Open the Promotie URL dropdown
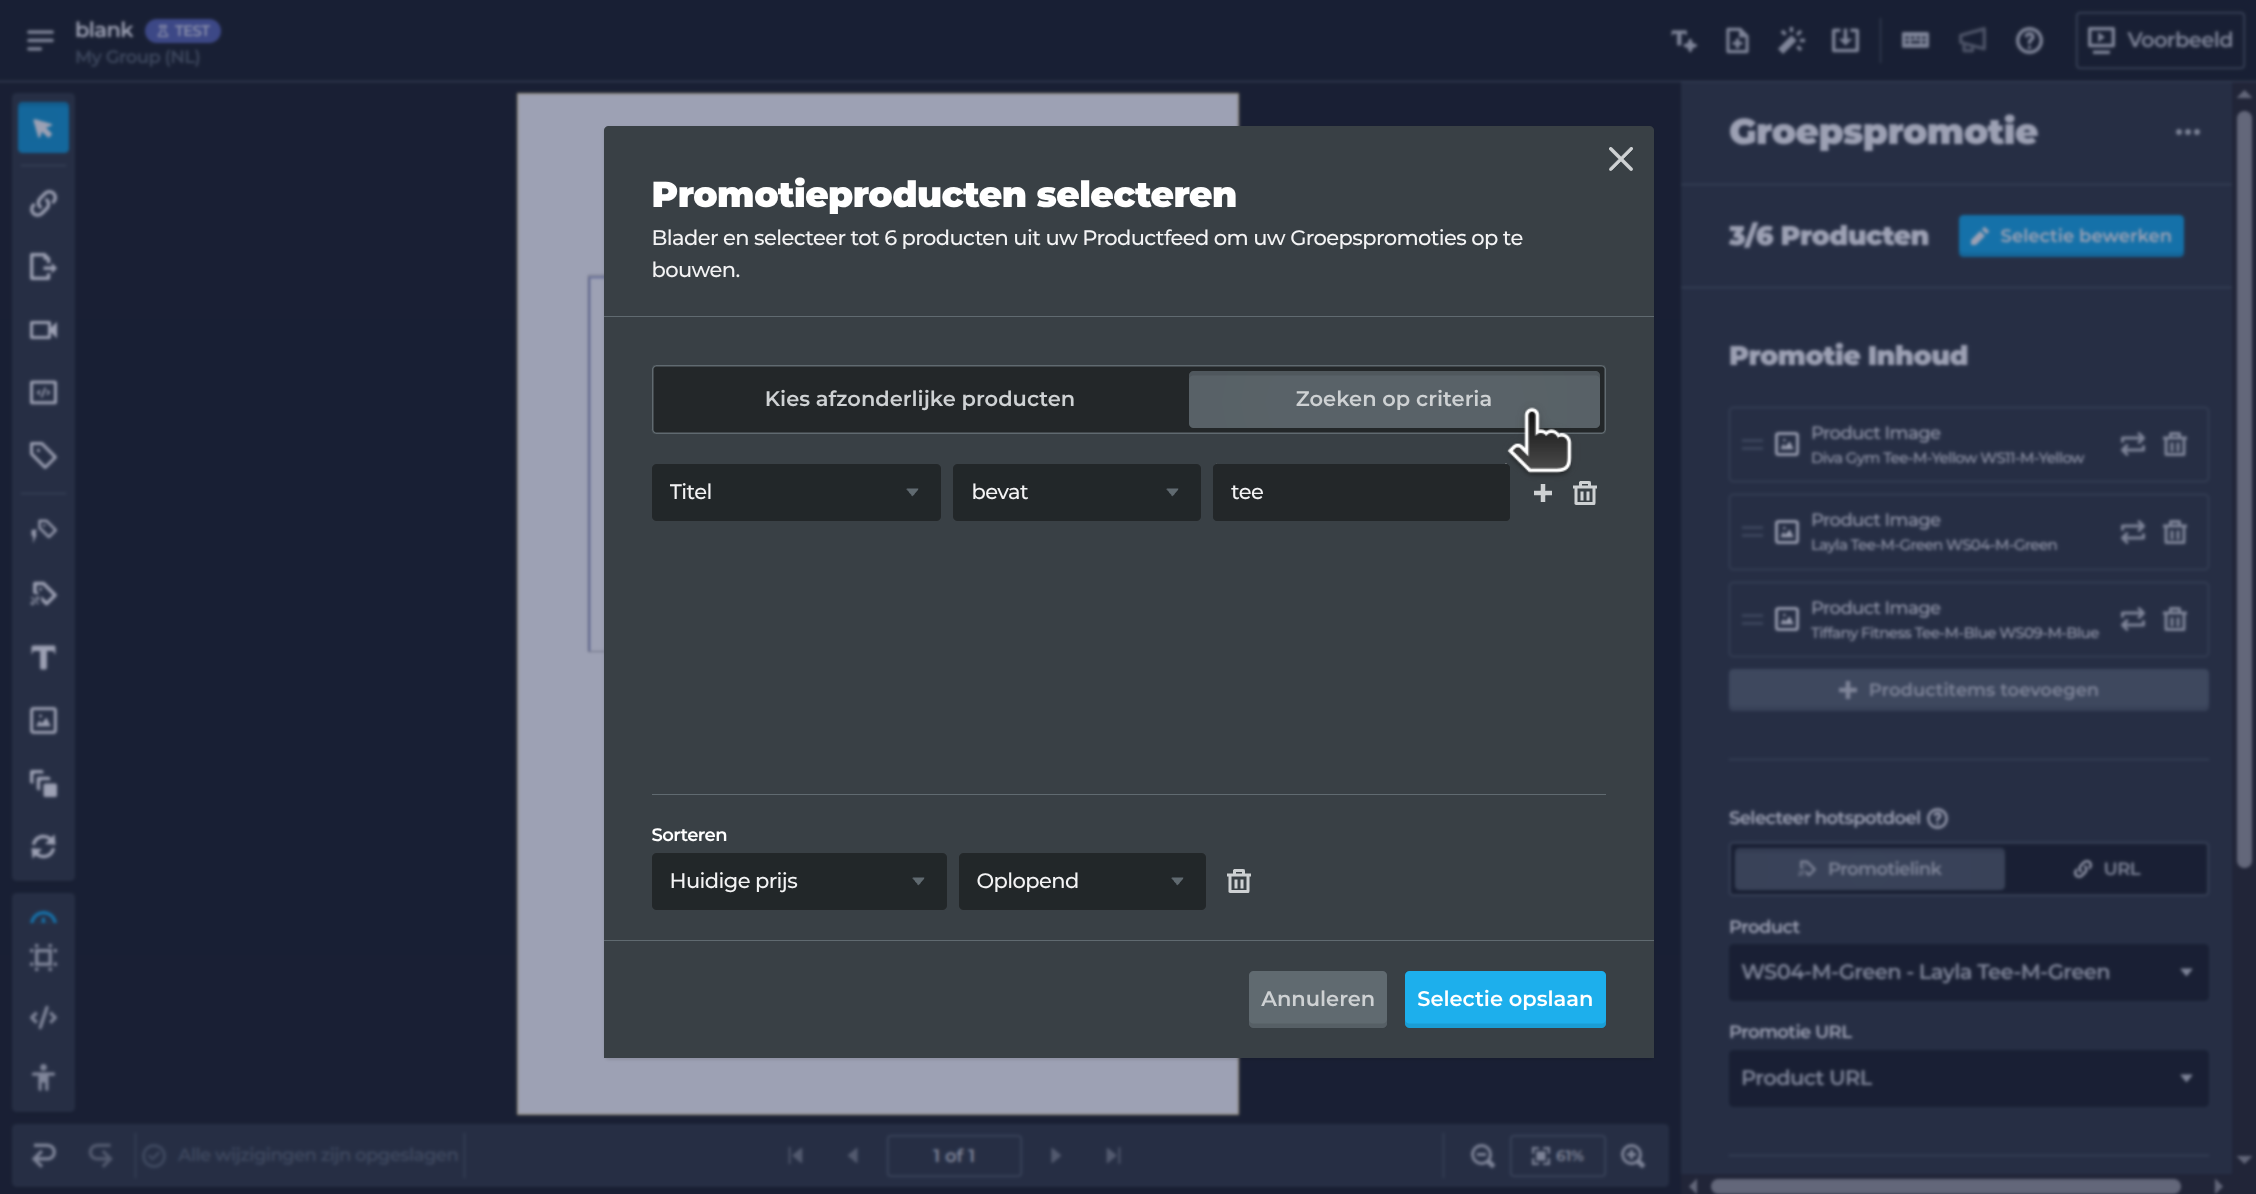The width and height of the screenshot is (2256, 1194). [x=1968, y=1078]
